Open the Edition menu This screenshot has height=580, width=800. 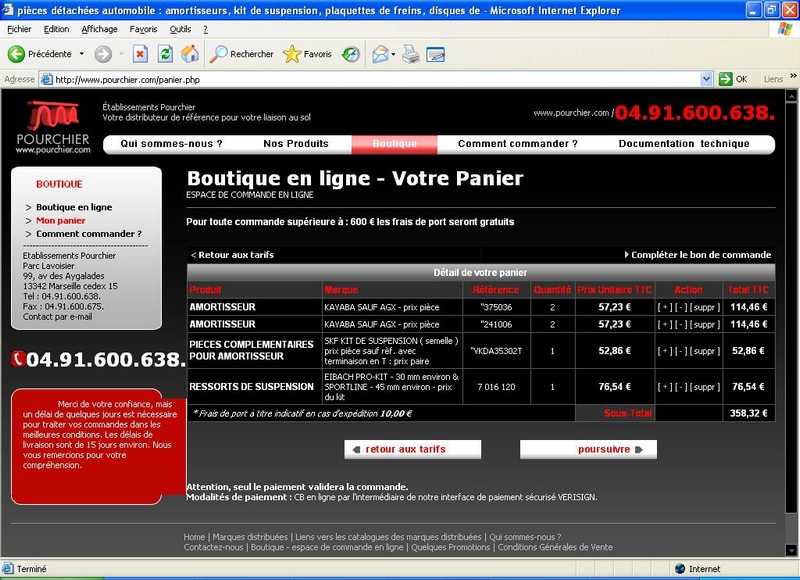point(56,29)
